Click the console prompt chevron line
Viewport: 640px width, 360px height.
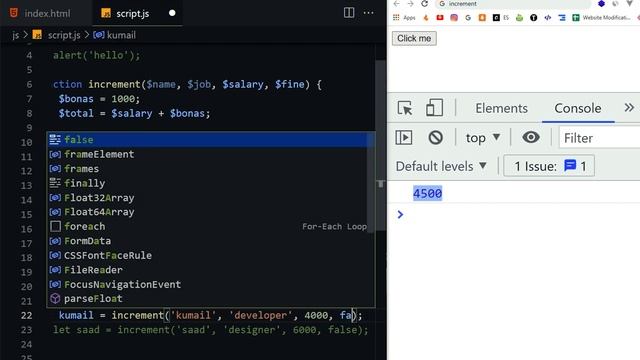pos(400,214)
